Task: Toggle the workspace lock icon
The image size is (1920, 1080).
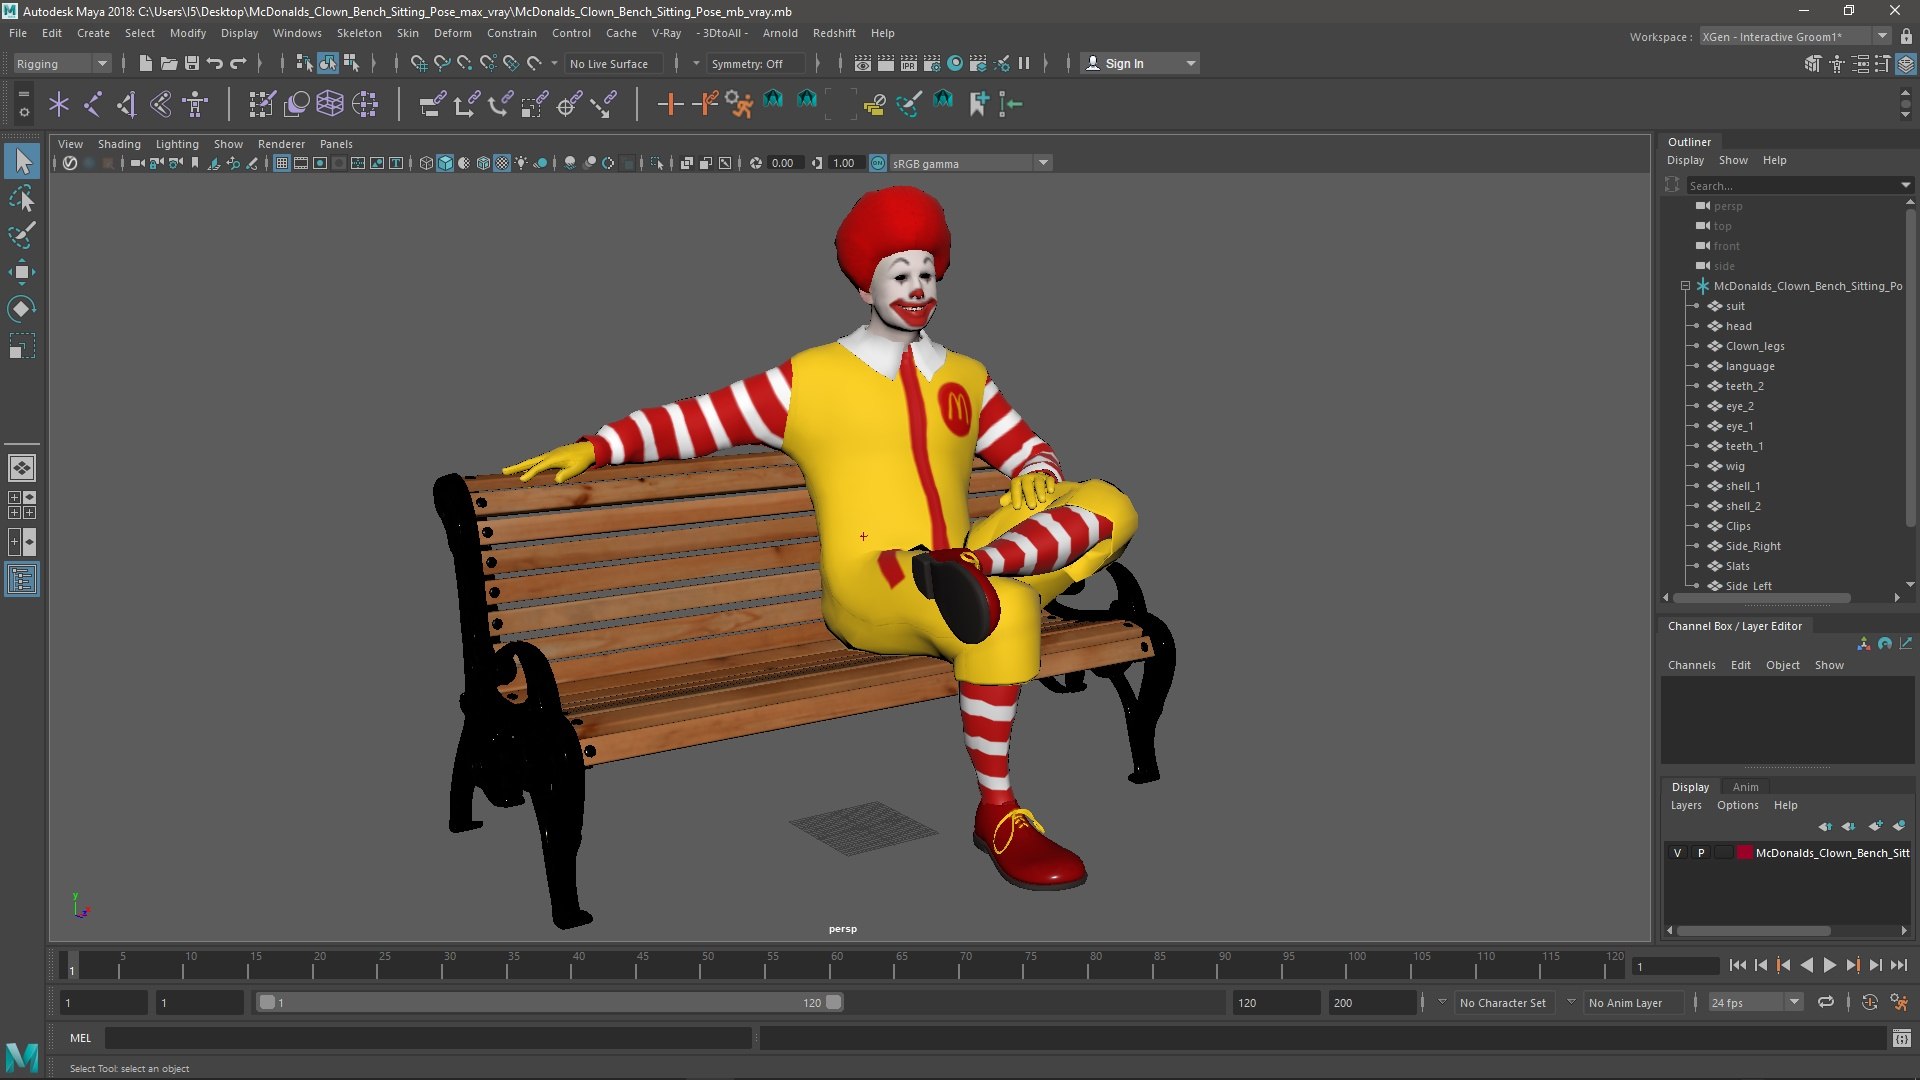Action: click(x=1906, y=37)
